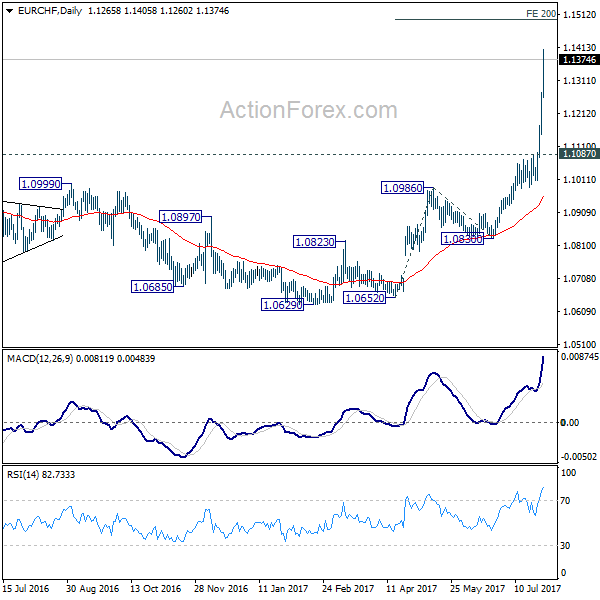
Task: Select price label 1.08230
Action: click(x=315, y=242)
